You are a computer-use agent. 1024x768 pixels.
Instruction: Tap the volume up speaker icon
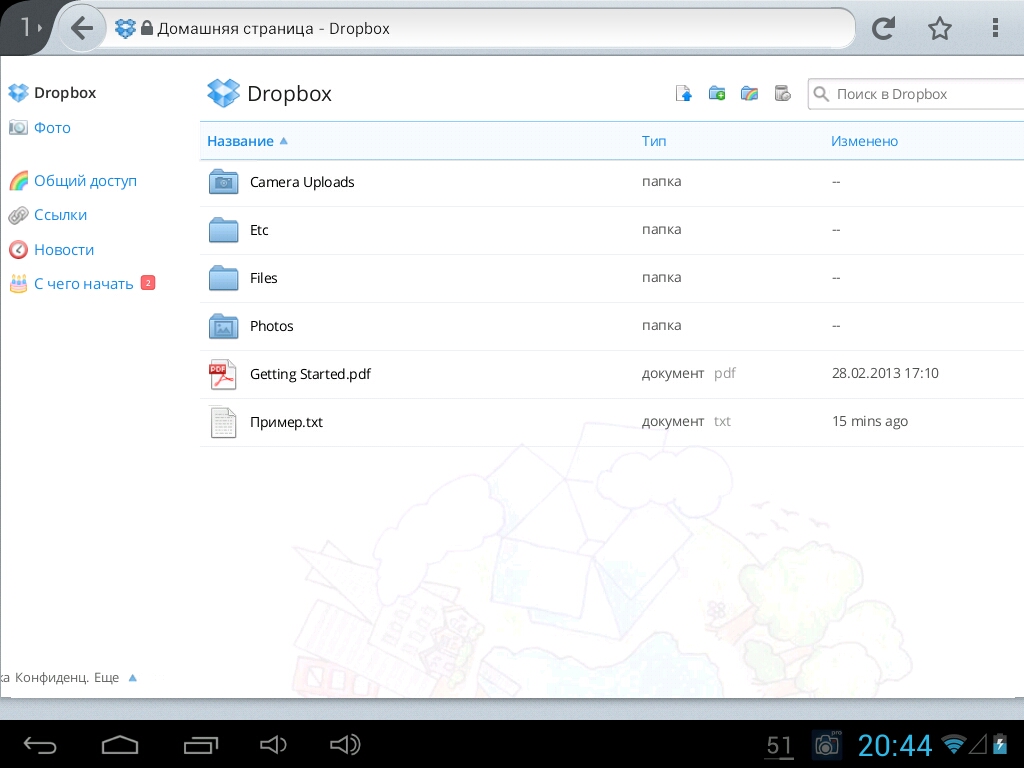345,744
